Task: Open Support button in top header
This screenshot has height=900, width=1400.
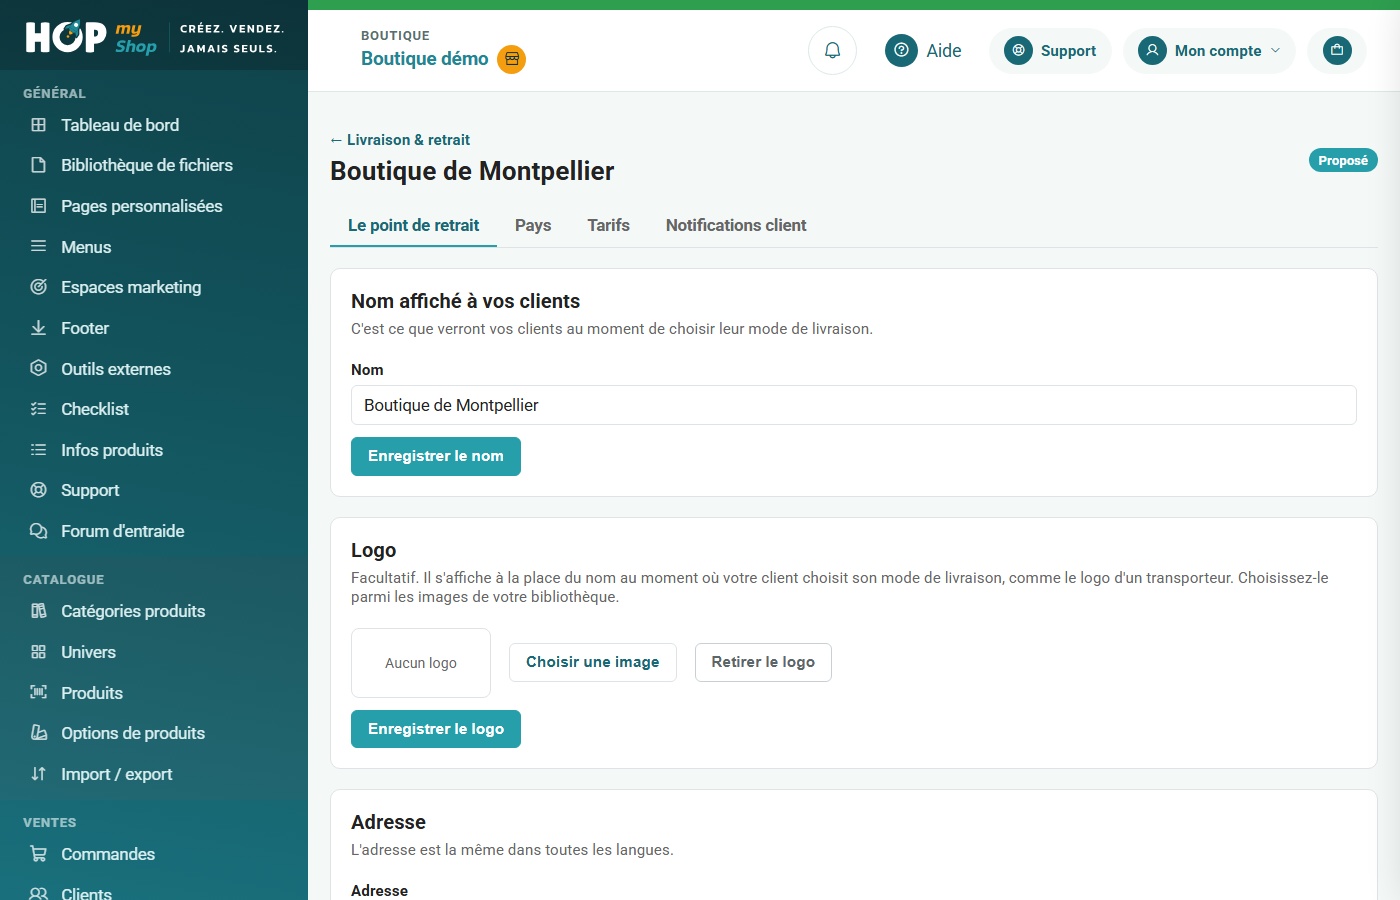Action: point(1050,51)
